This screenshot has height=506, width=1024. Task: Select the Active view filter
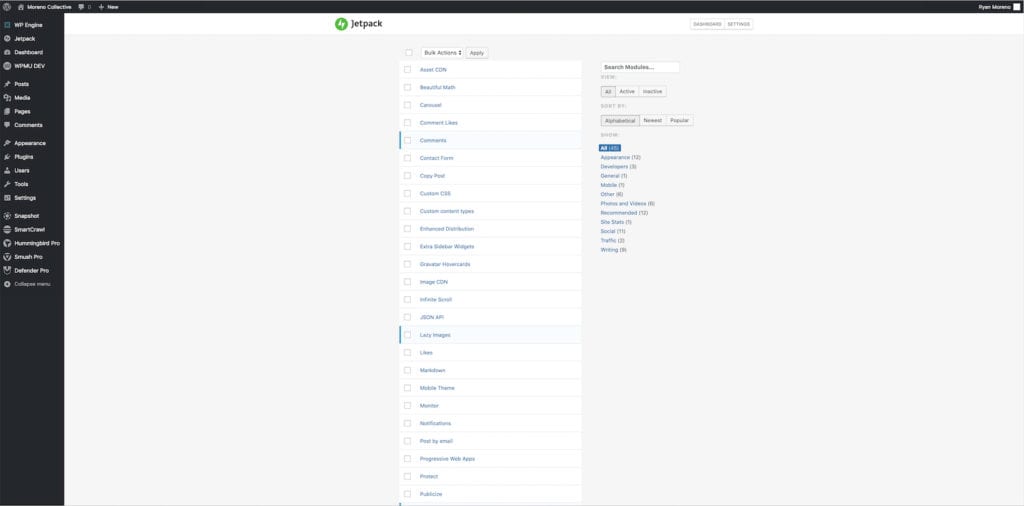point(627,91)
